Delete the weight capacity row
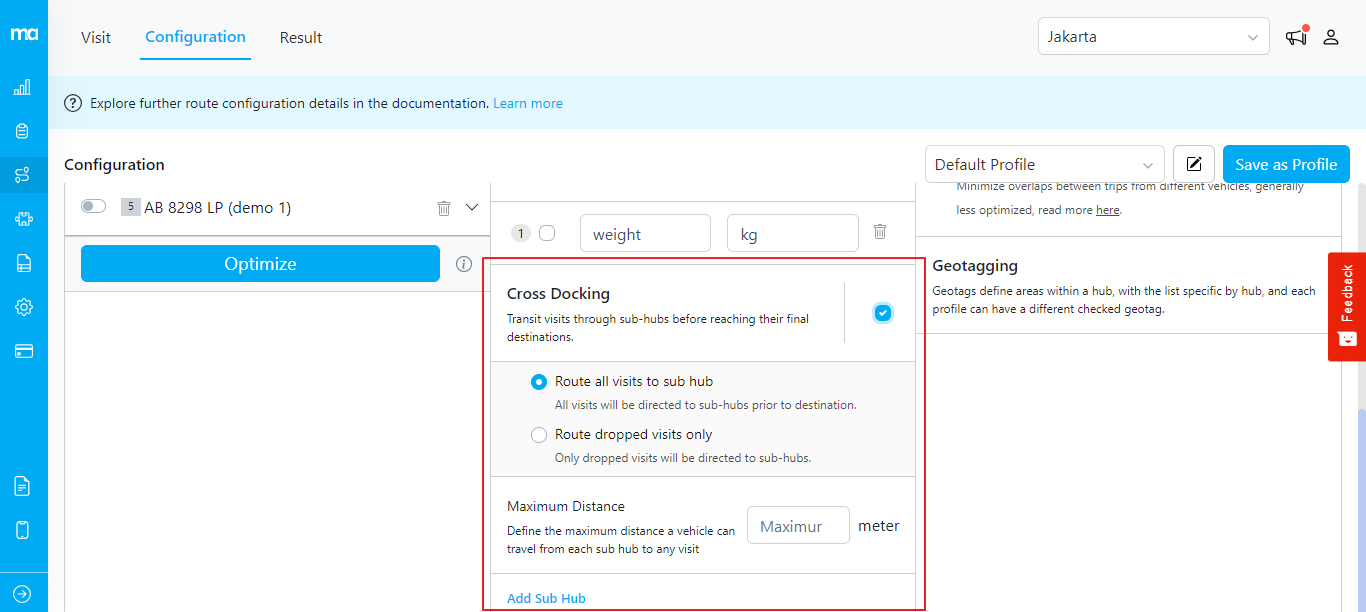The image size is (1366, 612). pos(880,232)
